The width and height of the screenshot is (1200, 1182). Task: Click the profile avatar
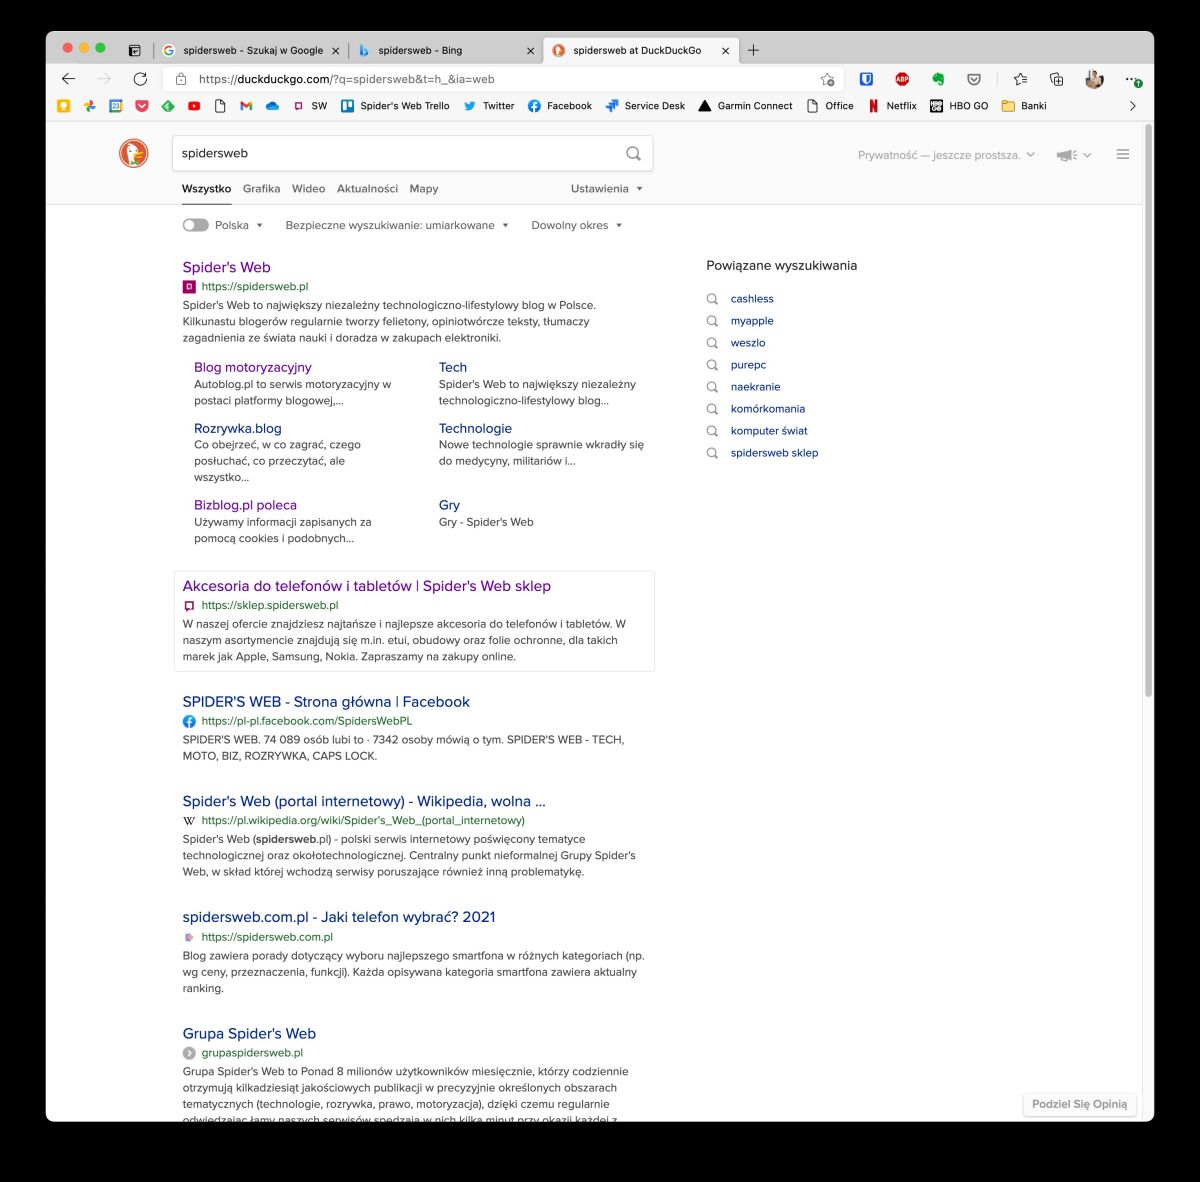(x=1094, y=79)
